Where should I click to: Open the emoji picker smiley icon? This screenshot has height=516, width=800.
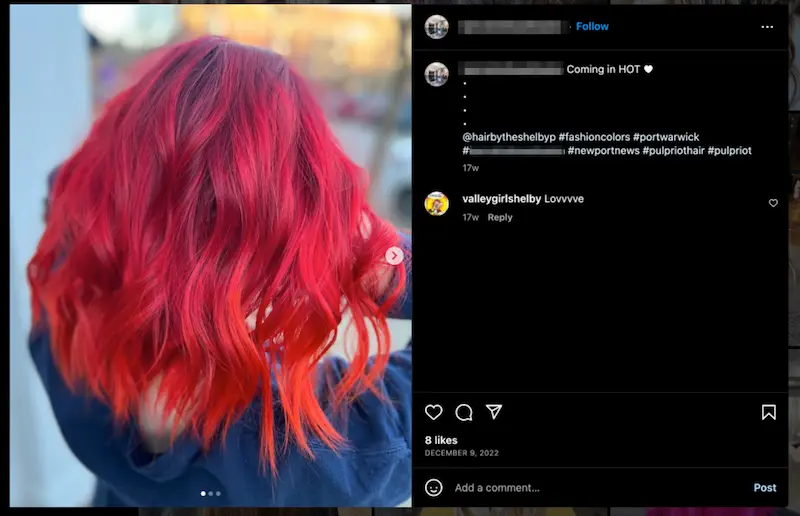tap(434, 487)
